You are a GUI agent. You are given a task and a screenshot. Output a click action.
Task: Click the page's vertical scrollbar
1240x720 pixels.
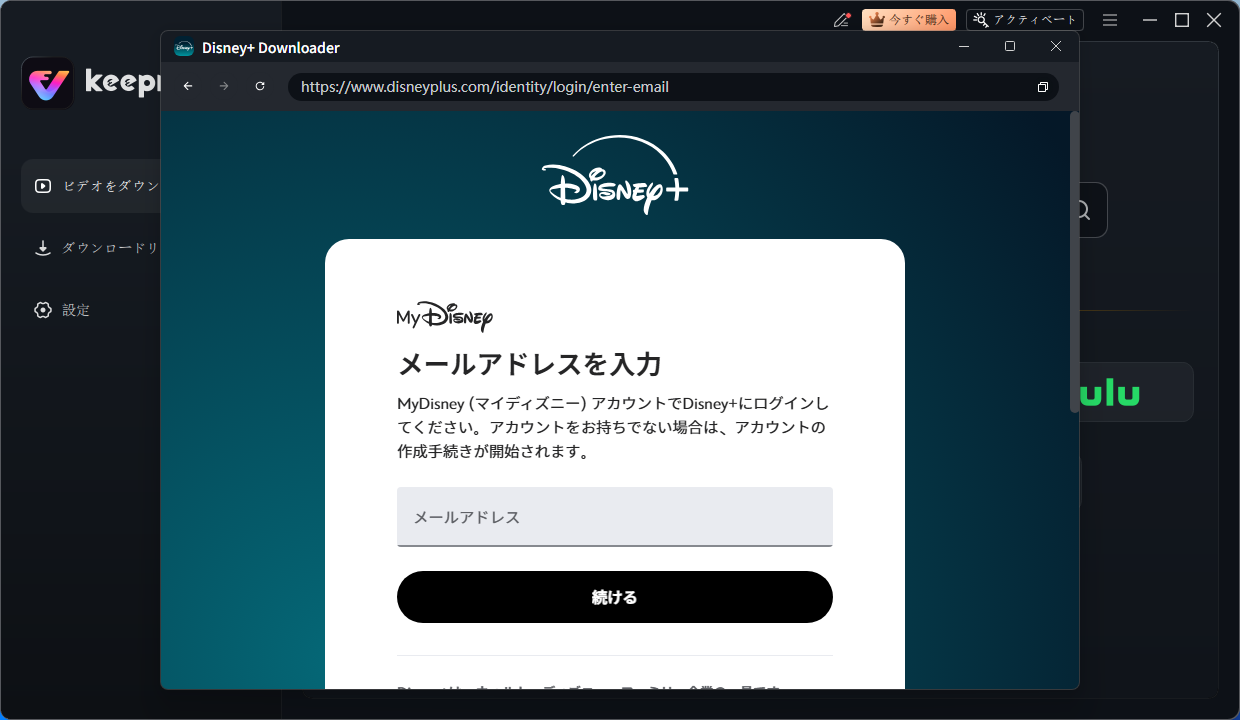click(x=1075, y=262)
